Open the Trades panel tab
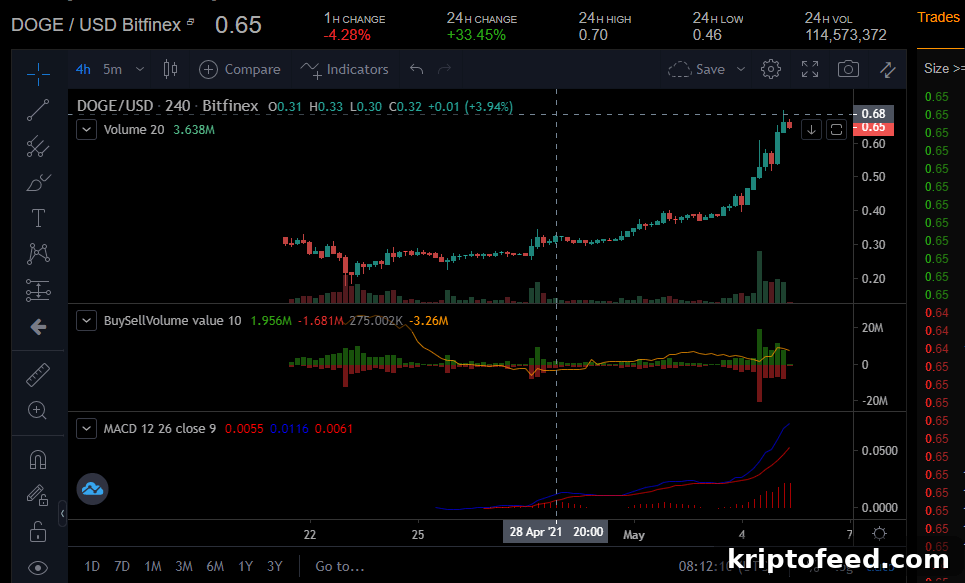The width and height of the screenshot is (965, 583). click(x=938, y=17)
